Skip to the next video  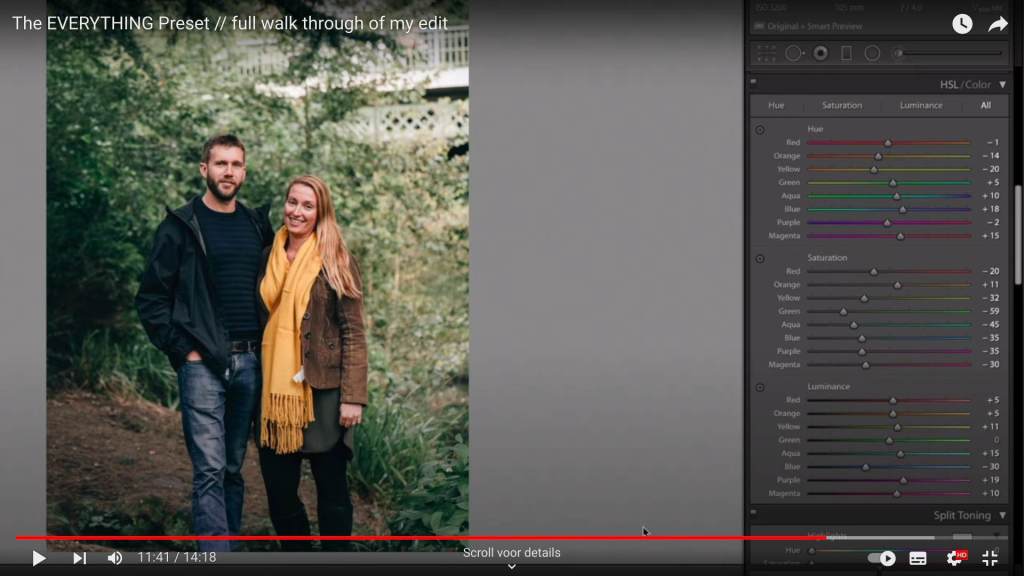coord(79,558)
